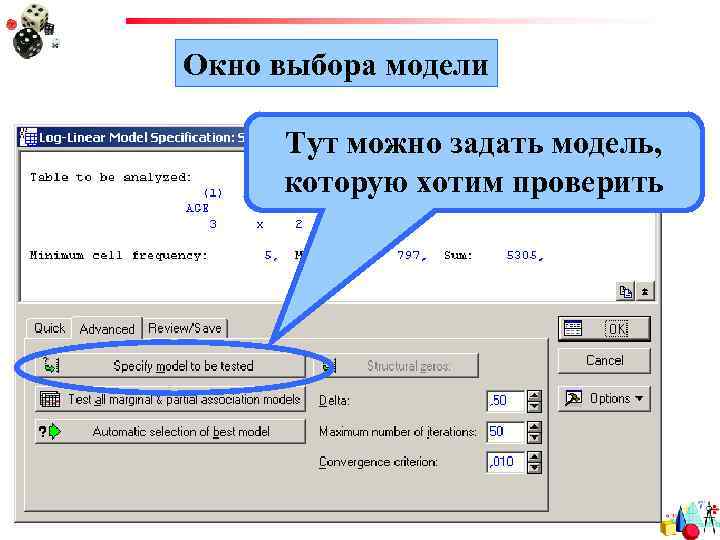This screenshot has width=720, height=540.
Task: Increase maximum iterations with up spinner
Action: pyautogui.click(x=534, y=427)
